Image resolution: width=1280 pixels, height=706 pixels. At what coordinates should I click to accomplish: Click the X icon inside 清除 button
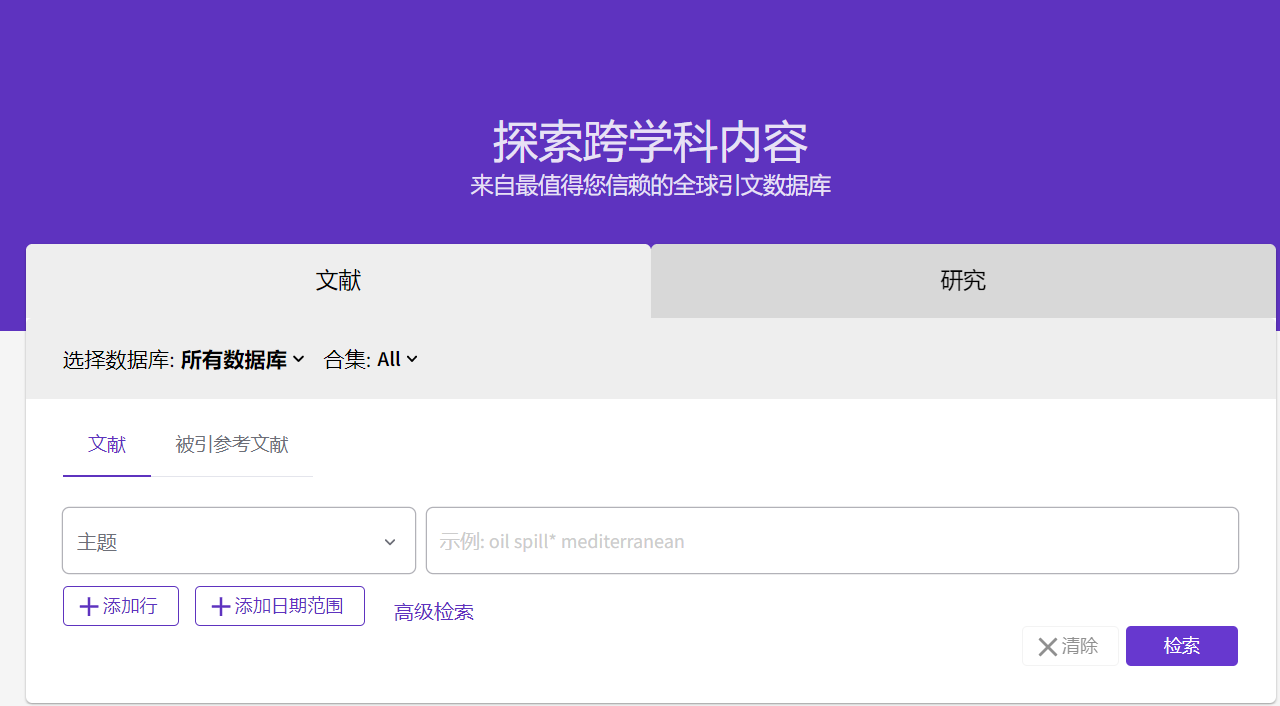click(1048, 646)
